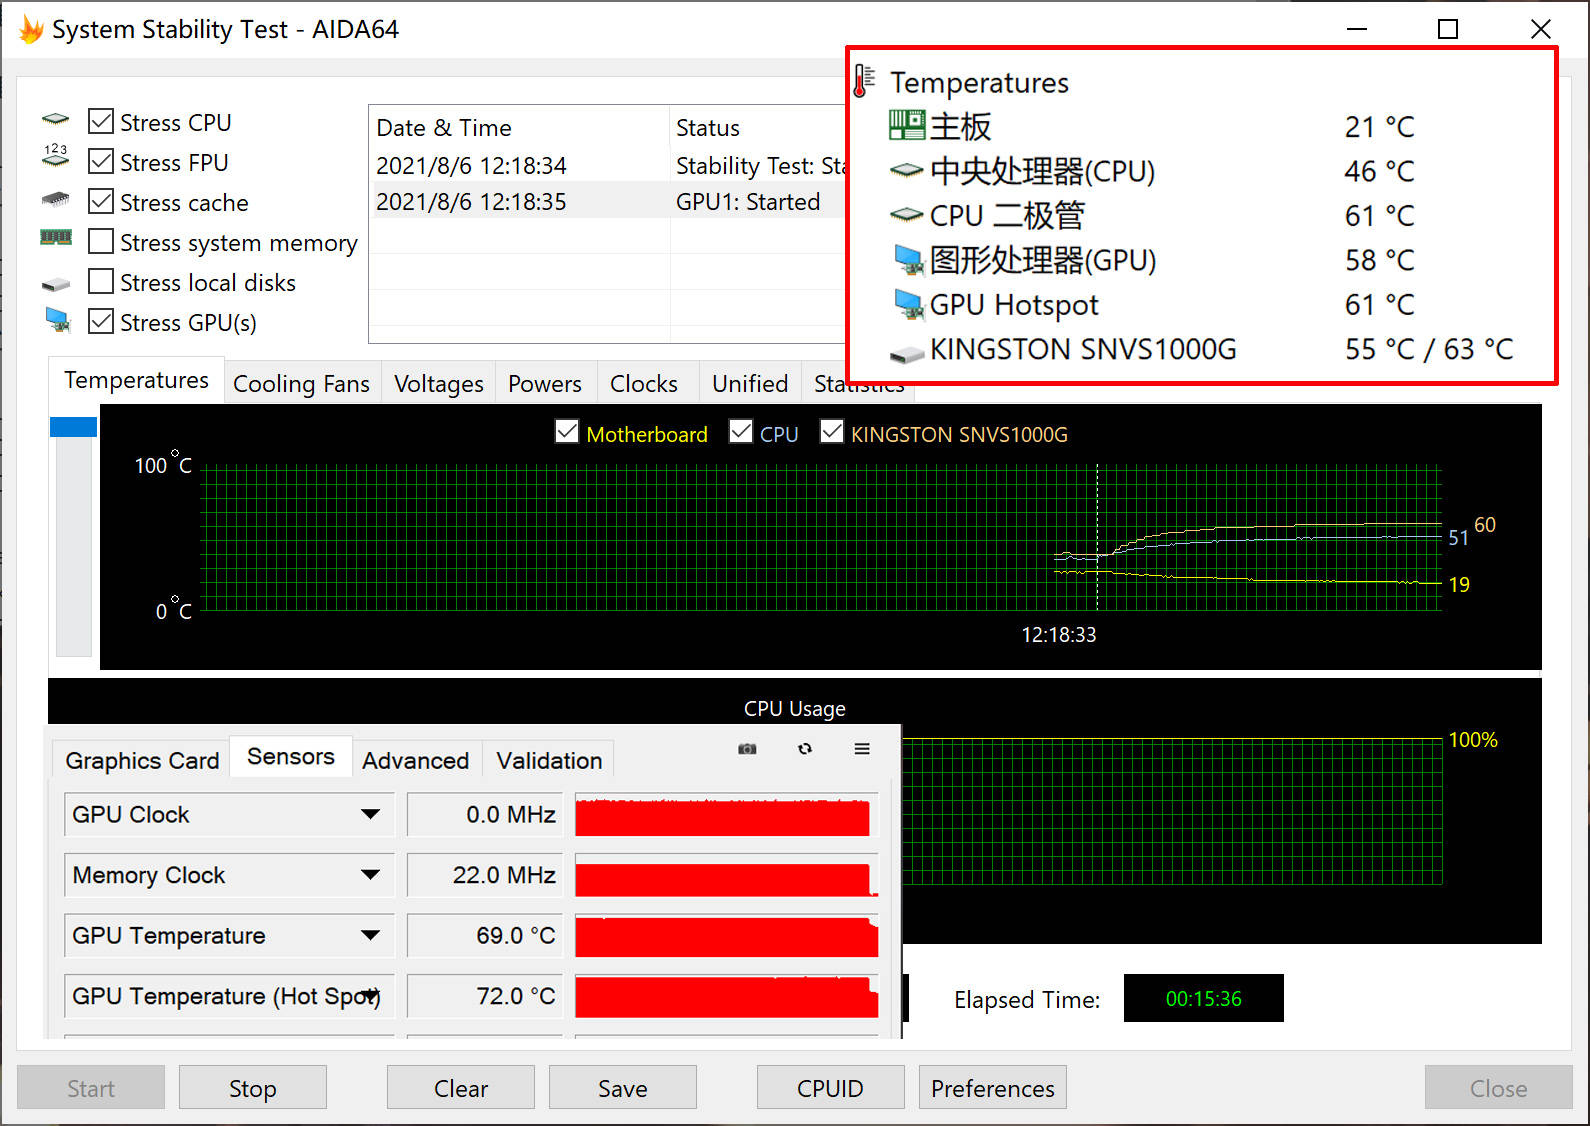The image size is (1590, 1126).
Task: Click the elapsed time 00:15:36 display
Action: click(1203, 998)
